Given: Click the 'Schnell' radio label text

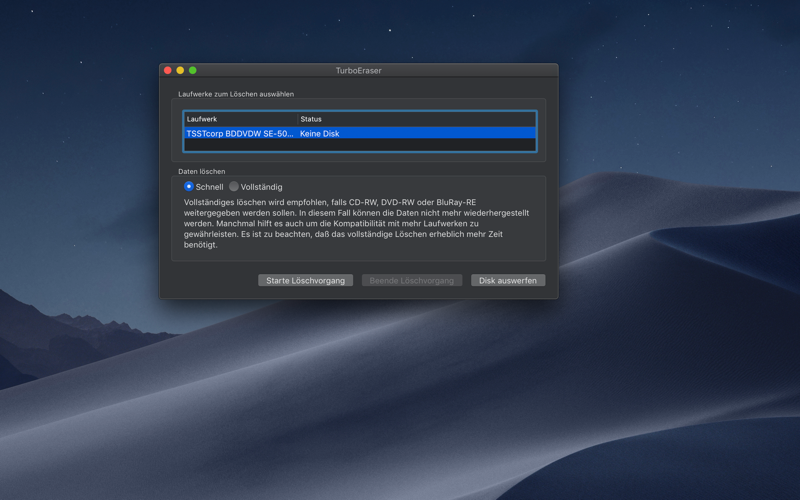Looking at the screenshot, I should (209, 187).
